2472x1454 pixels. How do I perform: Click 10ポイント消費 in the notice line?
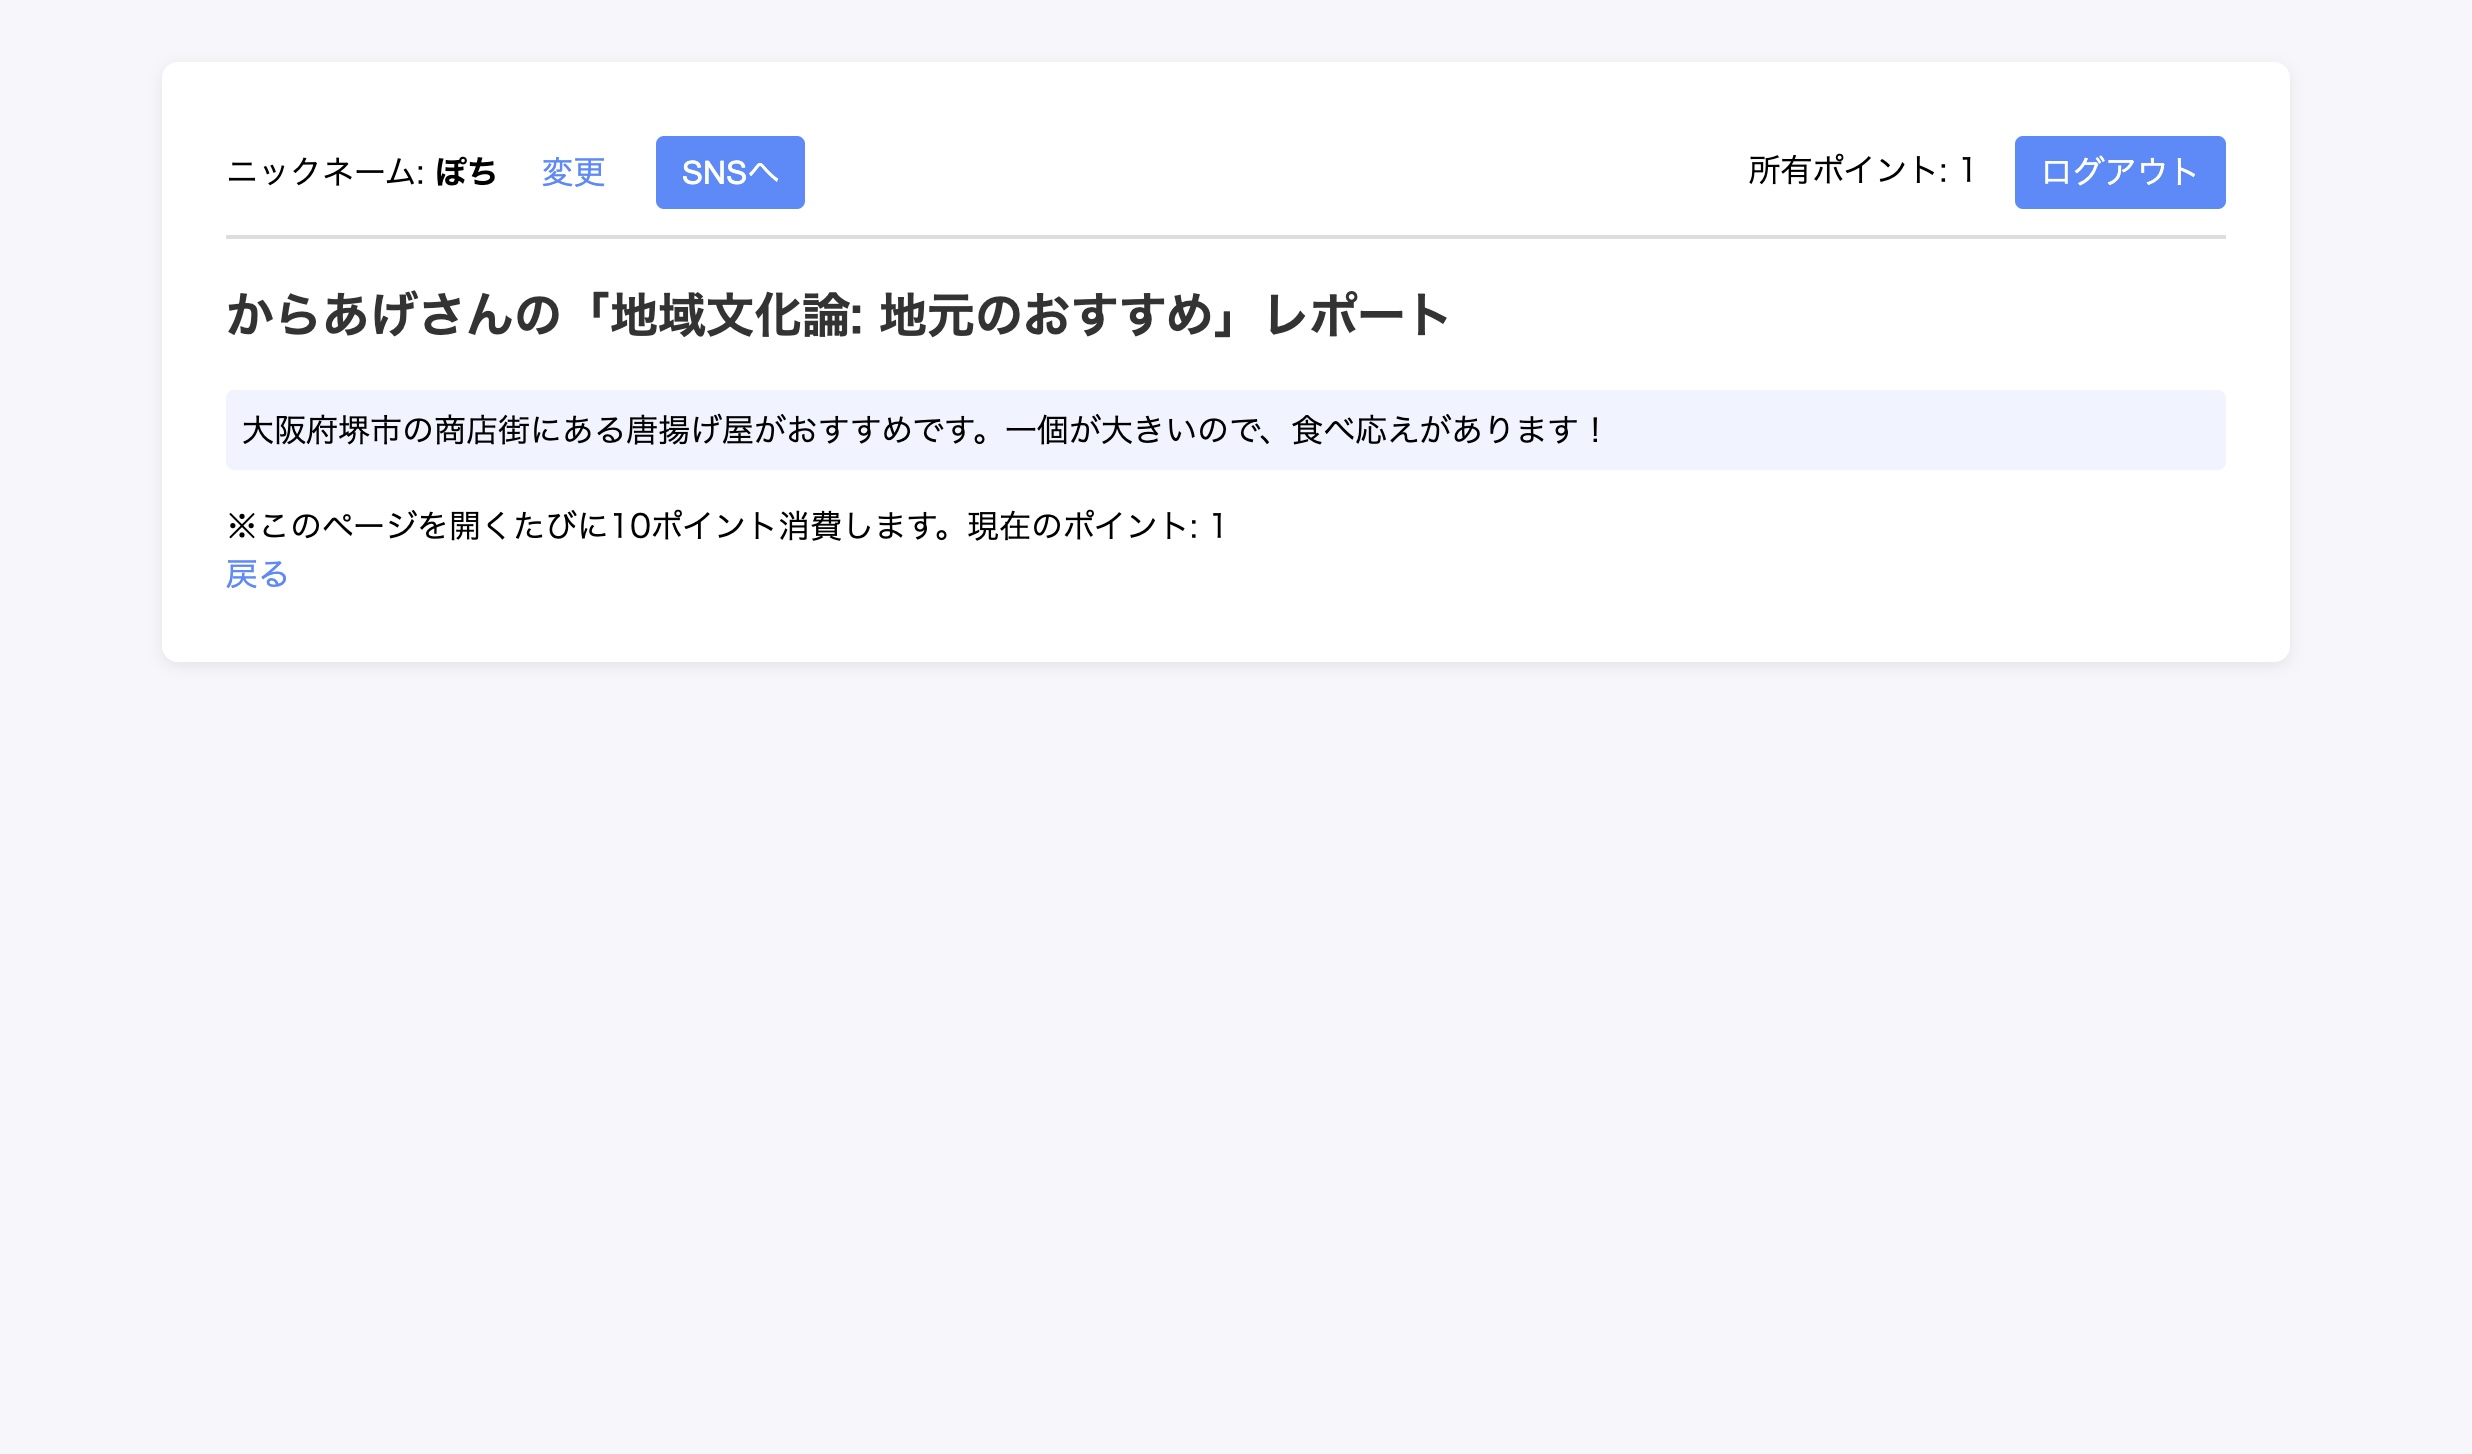(x=726, y=526)
